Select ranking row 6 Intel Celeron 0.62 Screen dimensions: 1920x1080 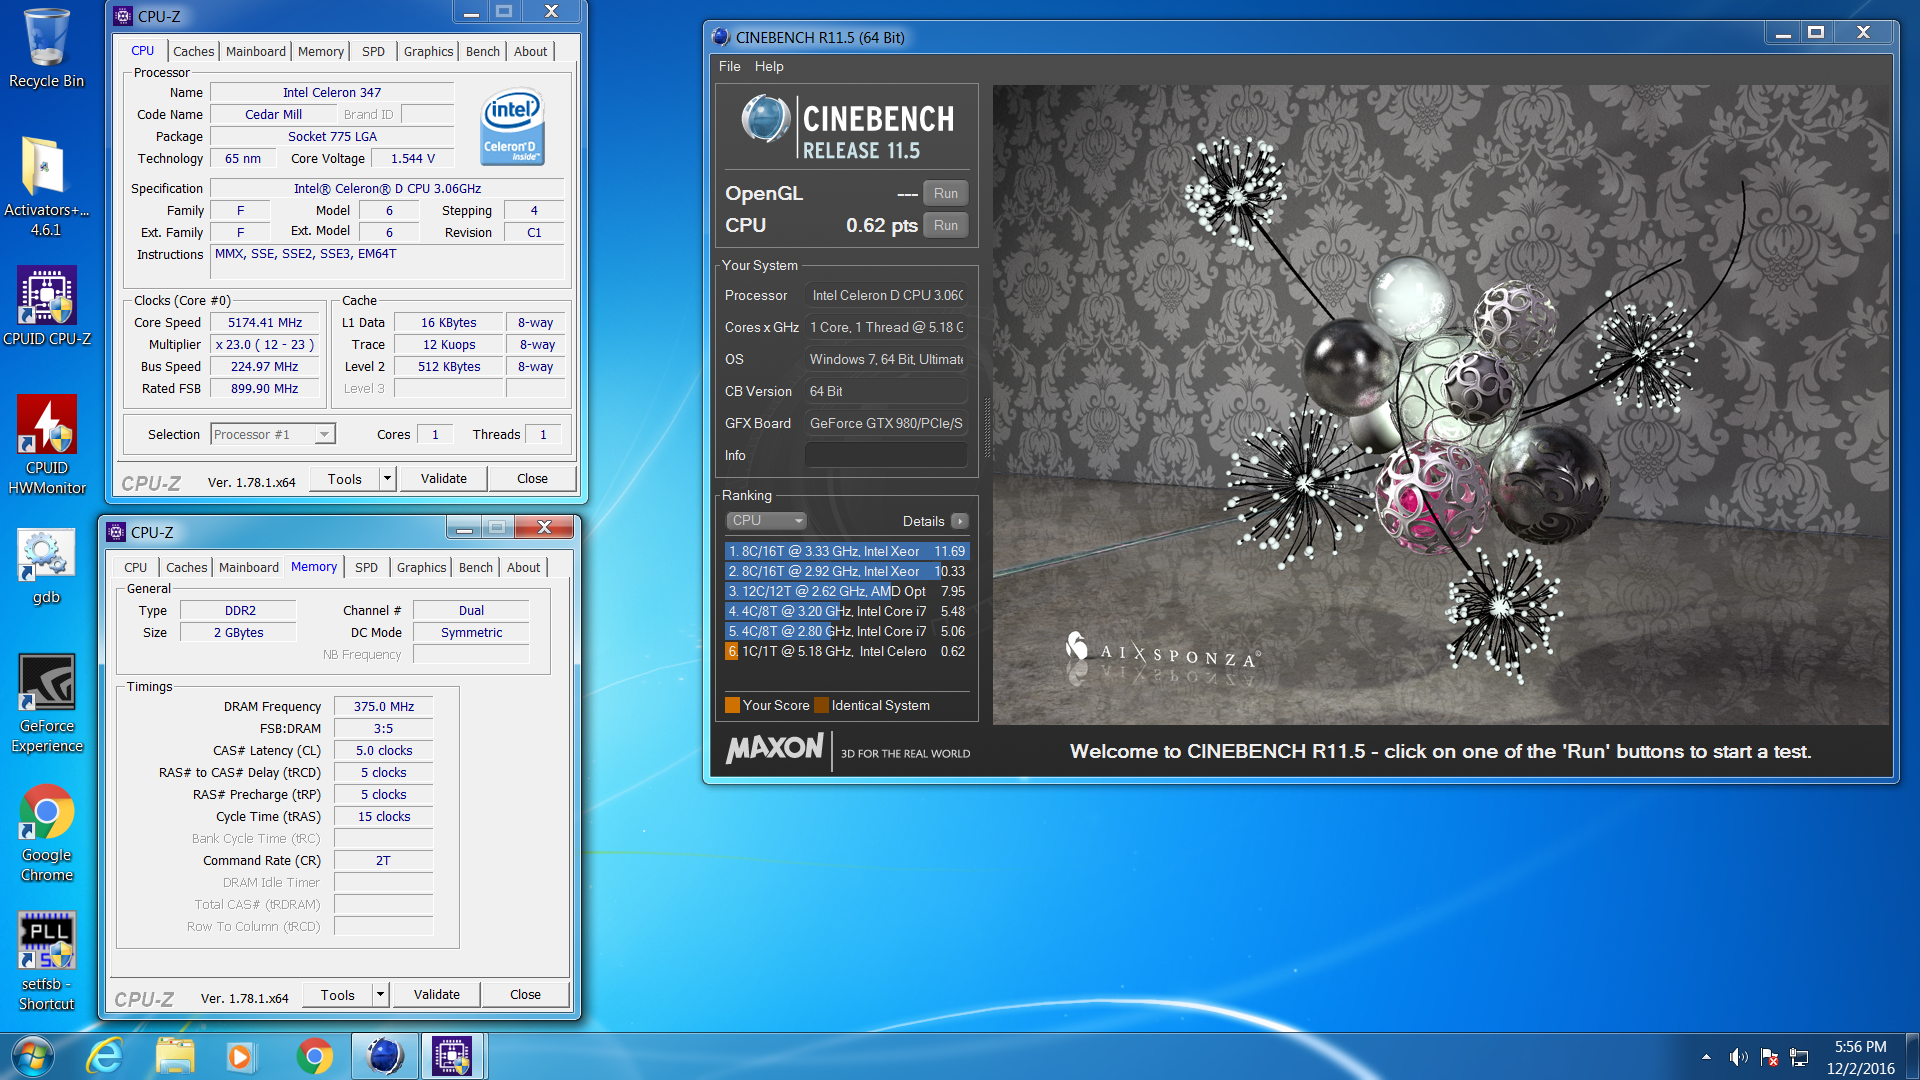pyautogui.click(x=847, y=651)
